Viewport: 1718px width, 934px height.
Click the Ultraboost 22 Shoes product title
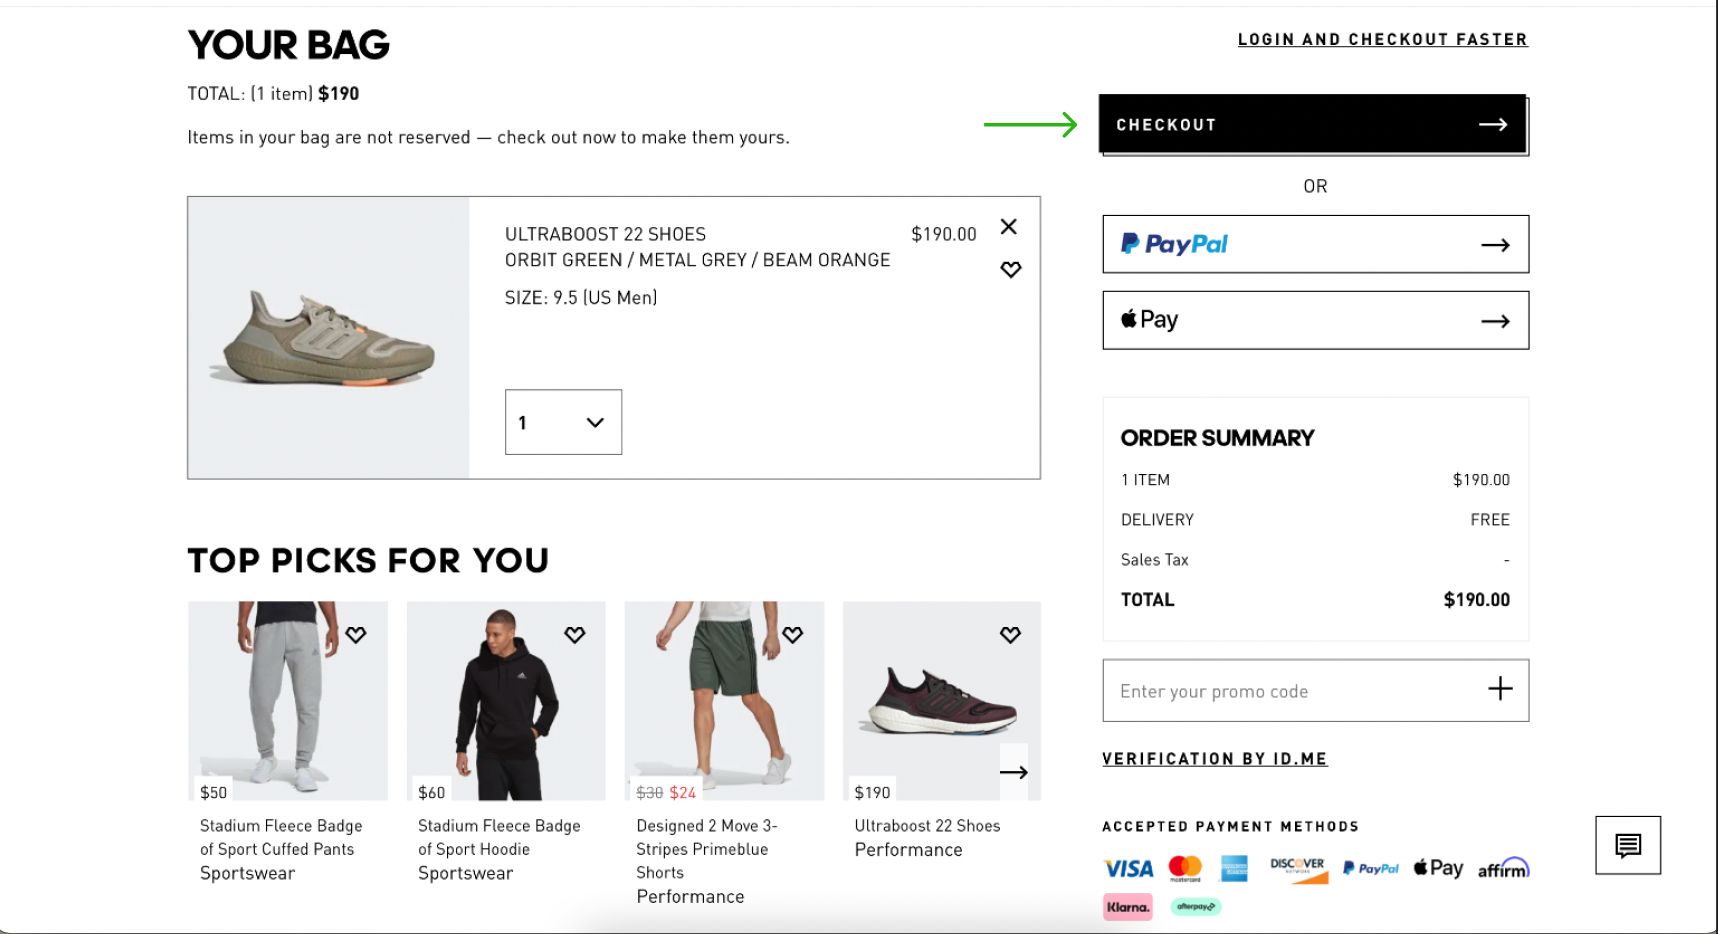[605, 234]
